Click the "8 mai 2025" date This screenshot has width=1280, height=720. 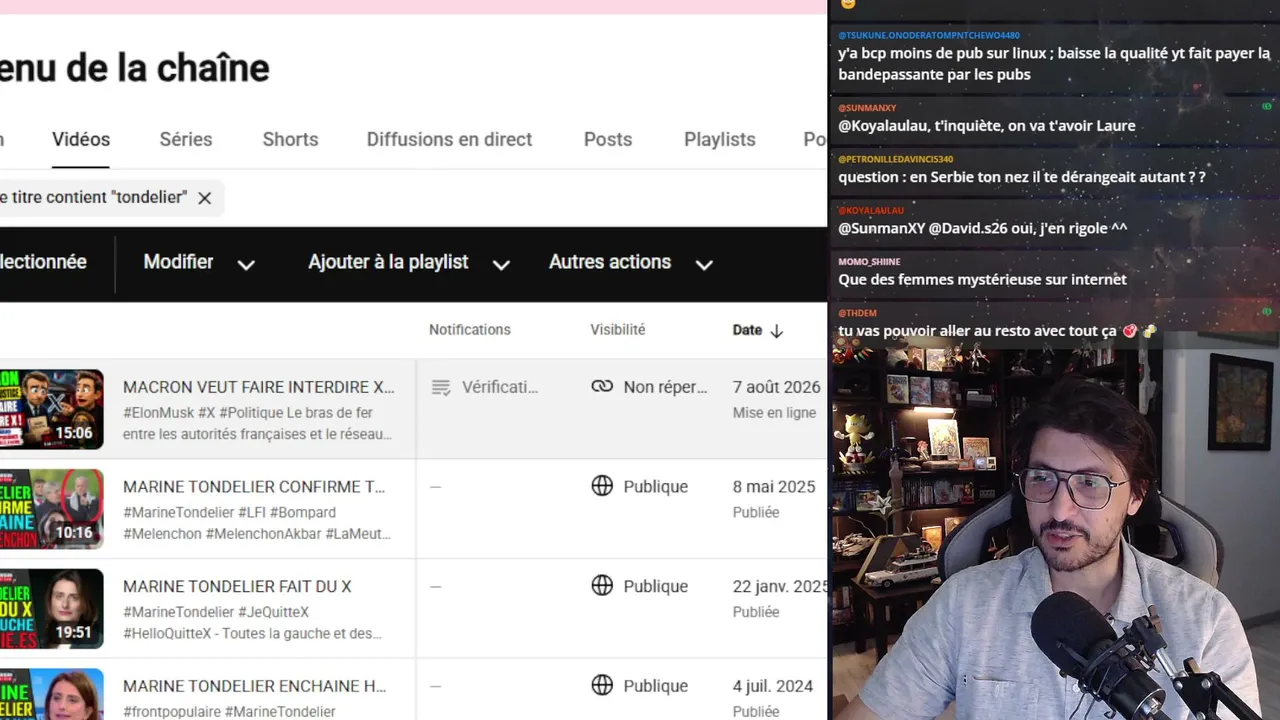[774, 487]
